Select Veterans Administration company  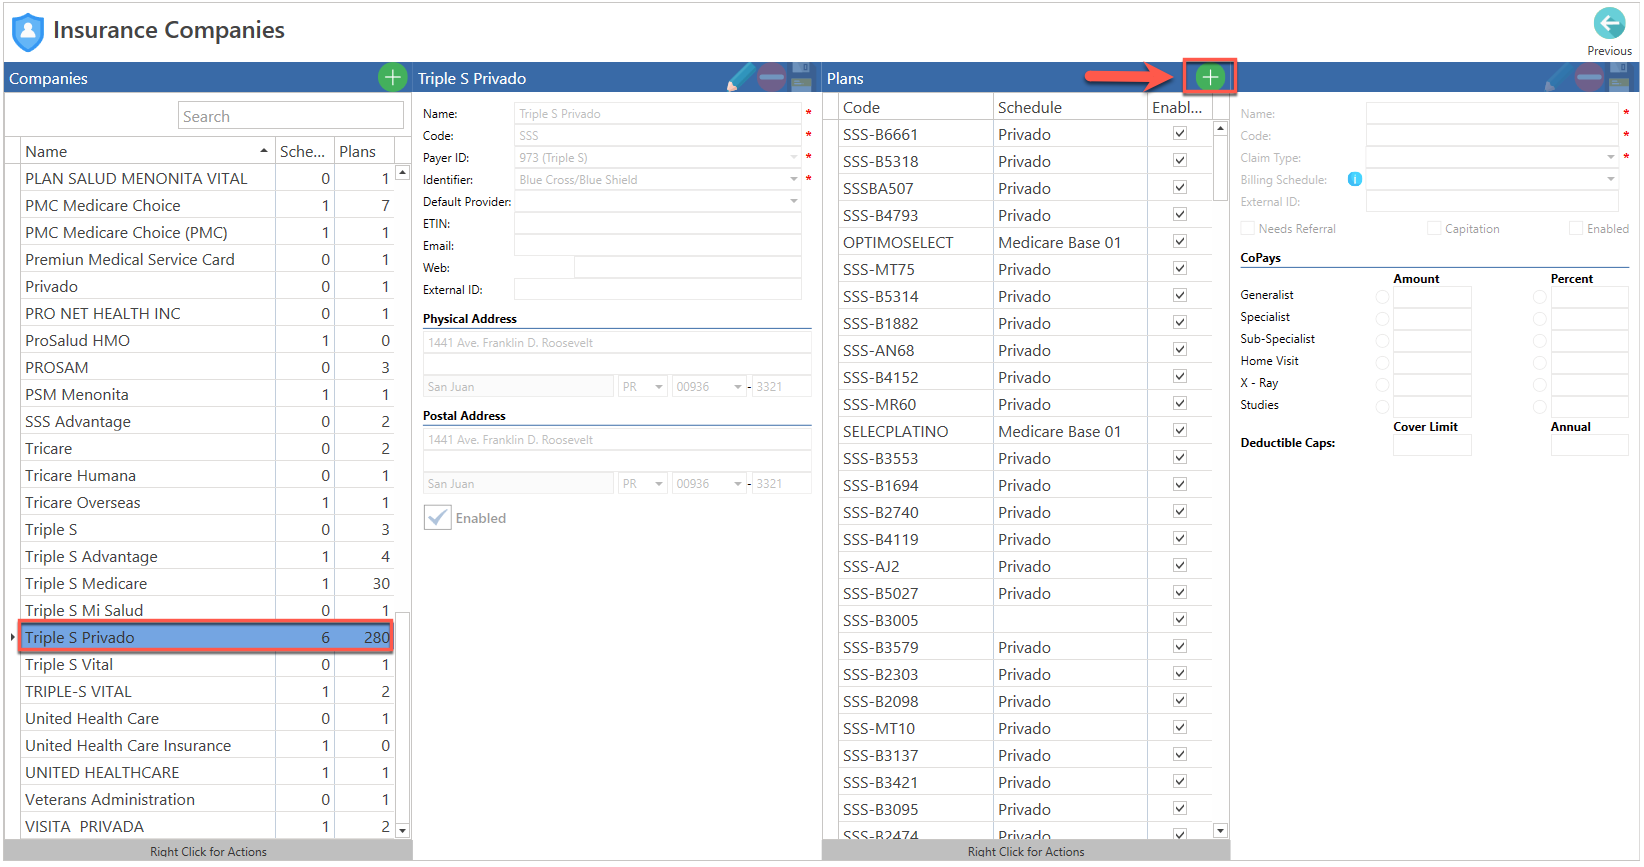click(x=206, y=799)
